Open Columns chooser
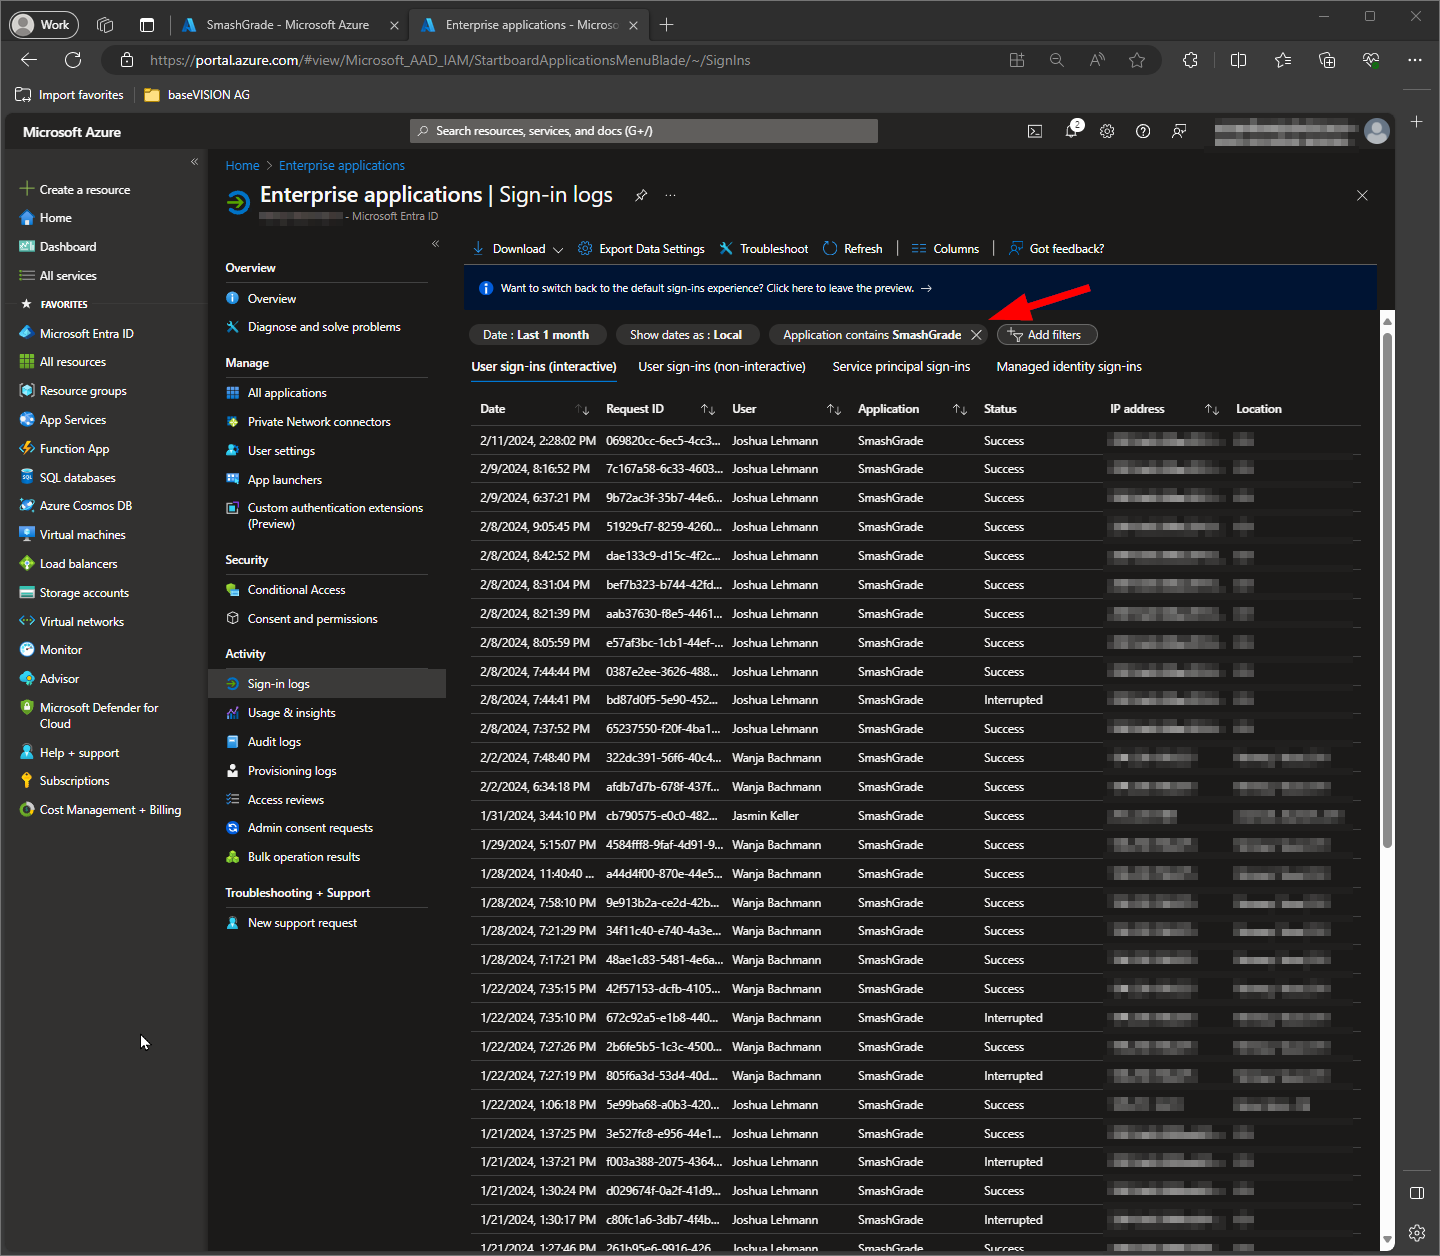1440x1256 pixels. (945, 249)
